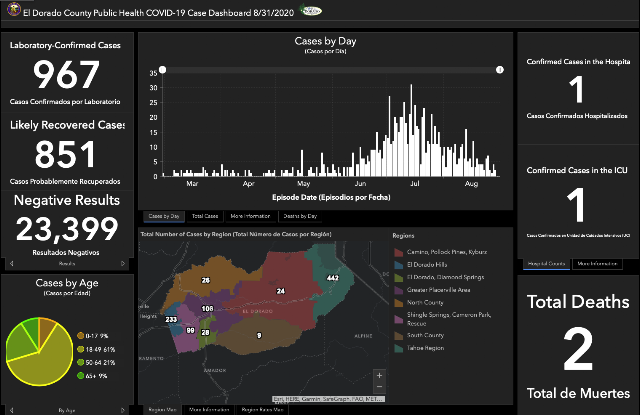Viewport: 640px width, 415px height.
Task: Go back on By Age panel left arrow
Action: (x=11, y=410)
